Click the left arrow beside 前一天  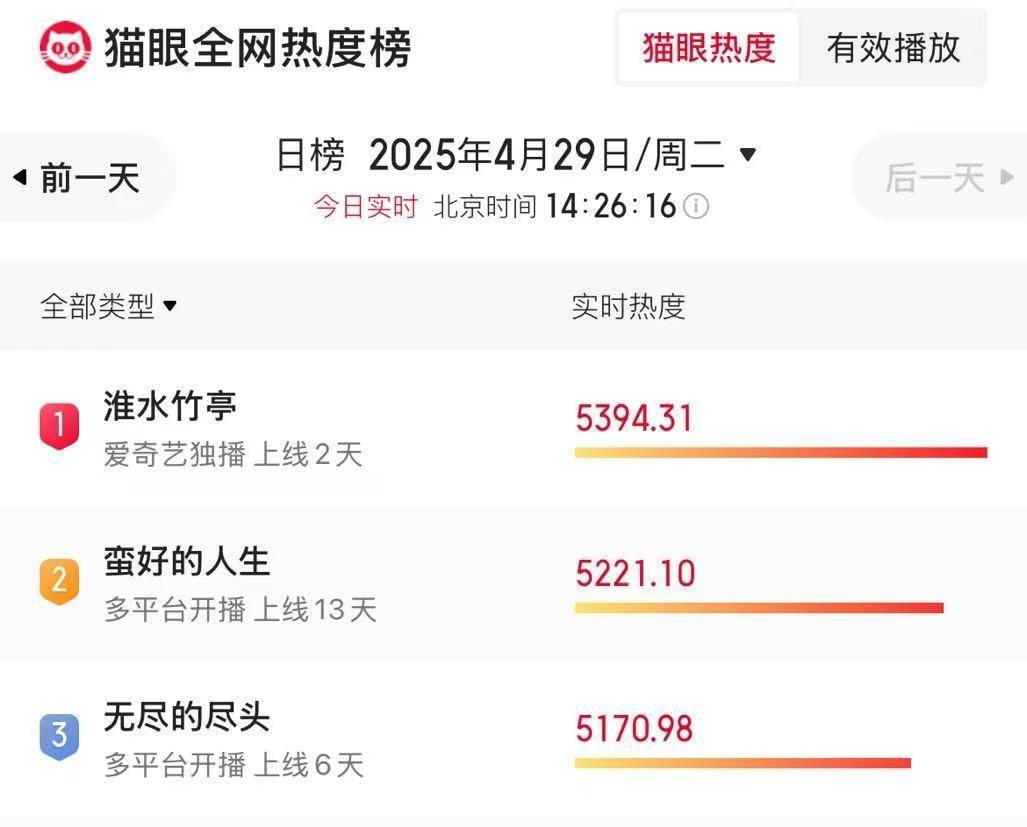(x=20, y=177)
